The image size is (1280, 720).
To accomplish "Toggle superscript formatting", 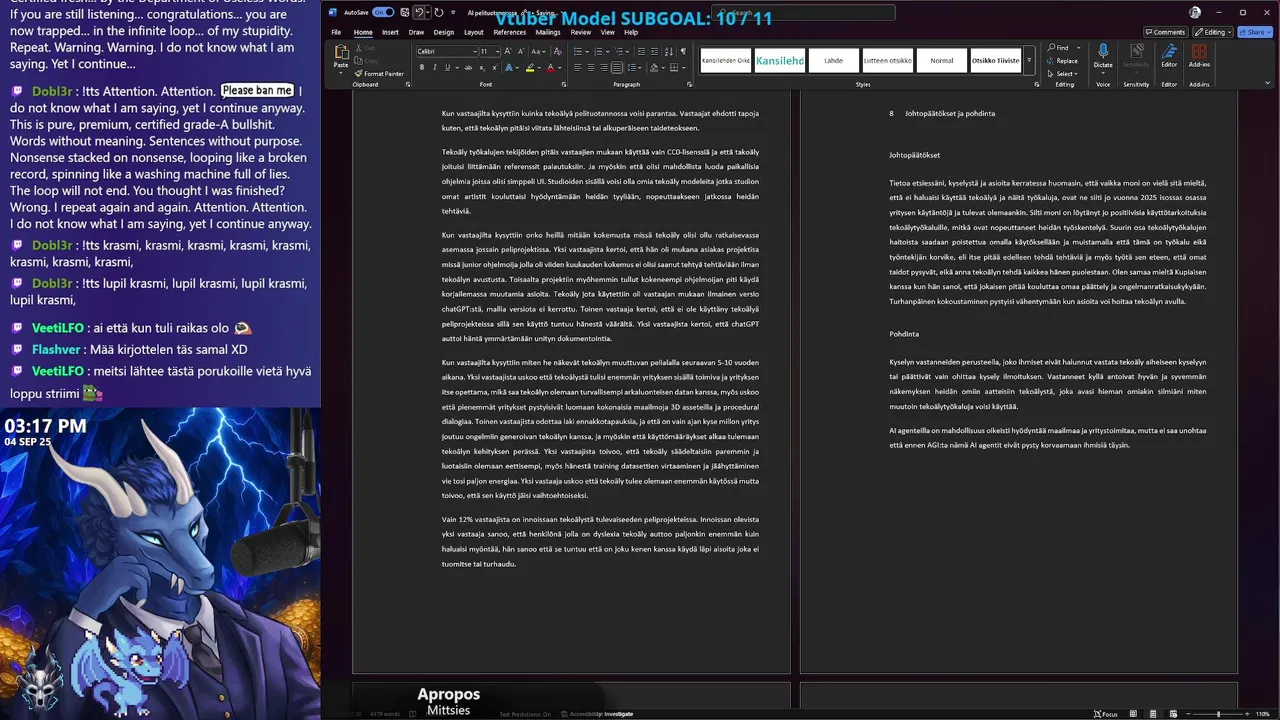I will point(495,68).
